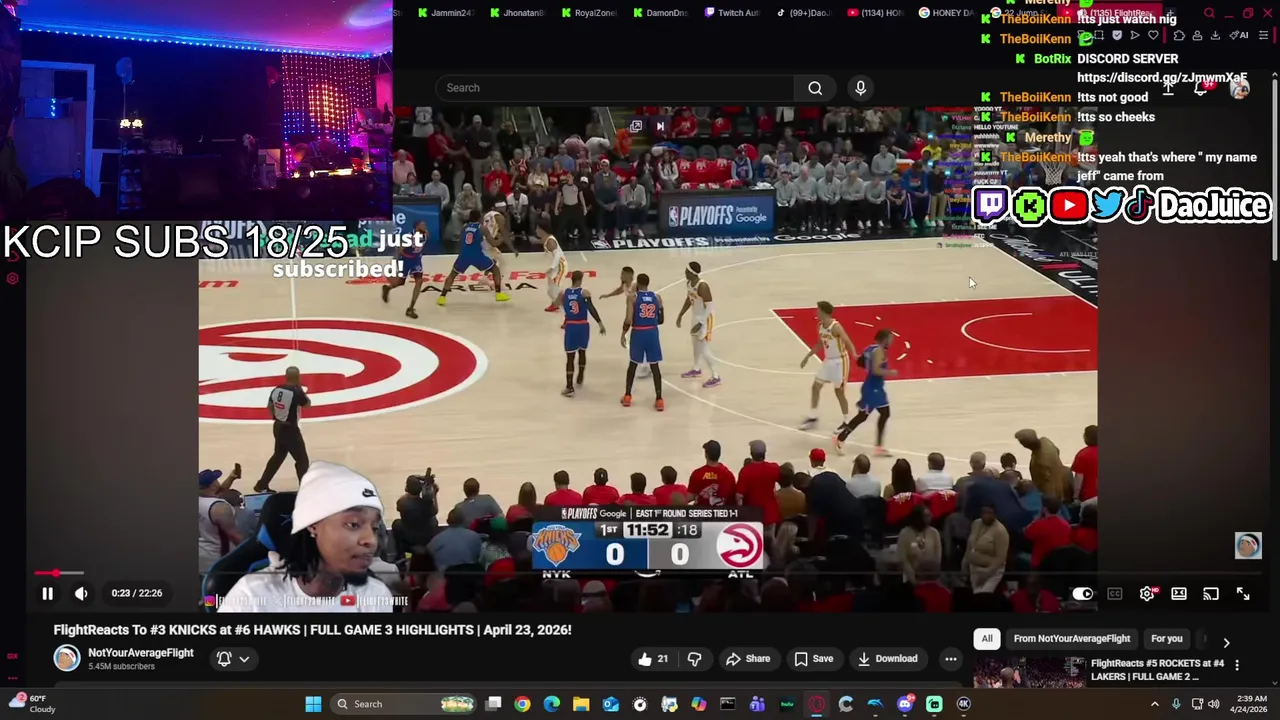Switch to the Jhonatan browser tab
Screen dimensions: 1280x720
(517, 13)
